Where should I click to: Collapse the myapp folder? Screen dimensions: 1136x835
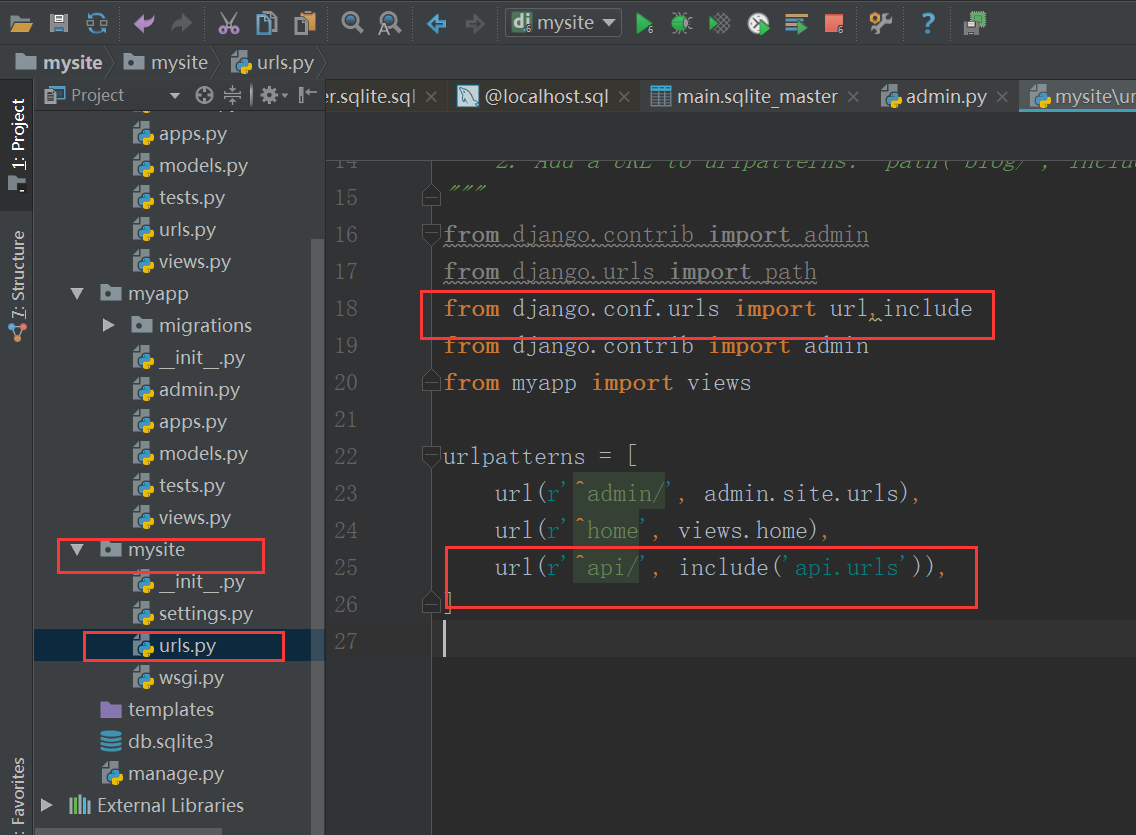click(x=77, y=294)
